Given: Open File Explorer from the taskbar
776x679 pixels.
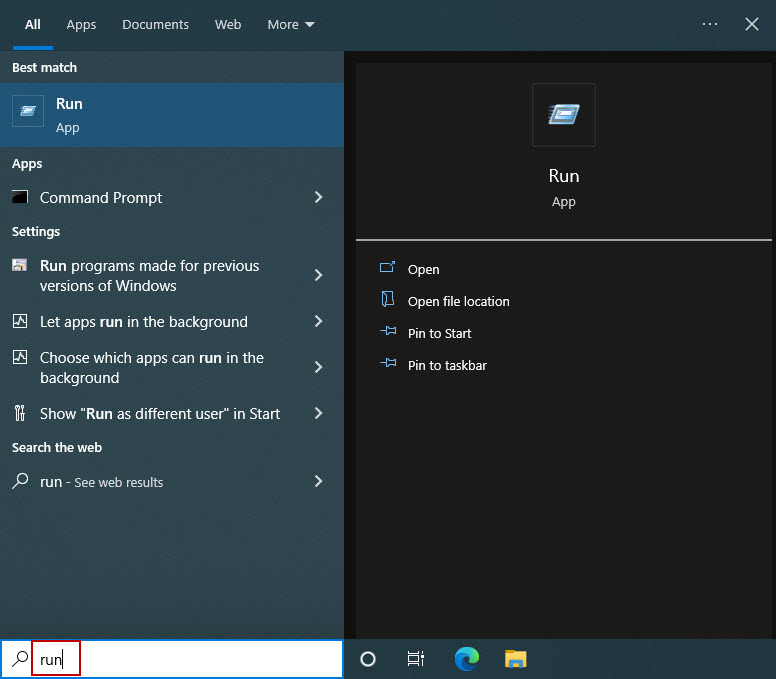Looking at the screenshot, I should tap(516, 659).
